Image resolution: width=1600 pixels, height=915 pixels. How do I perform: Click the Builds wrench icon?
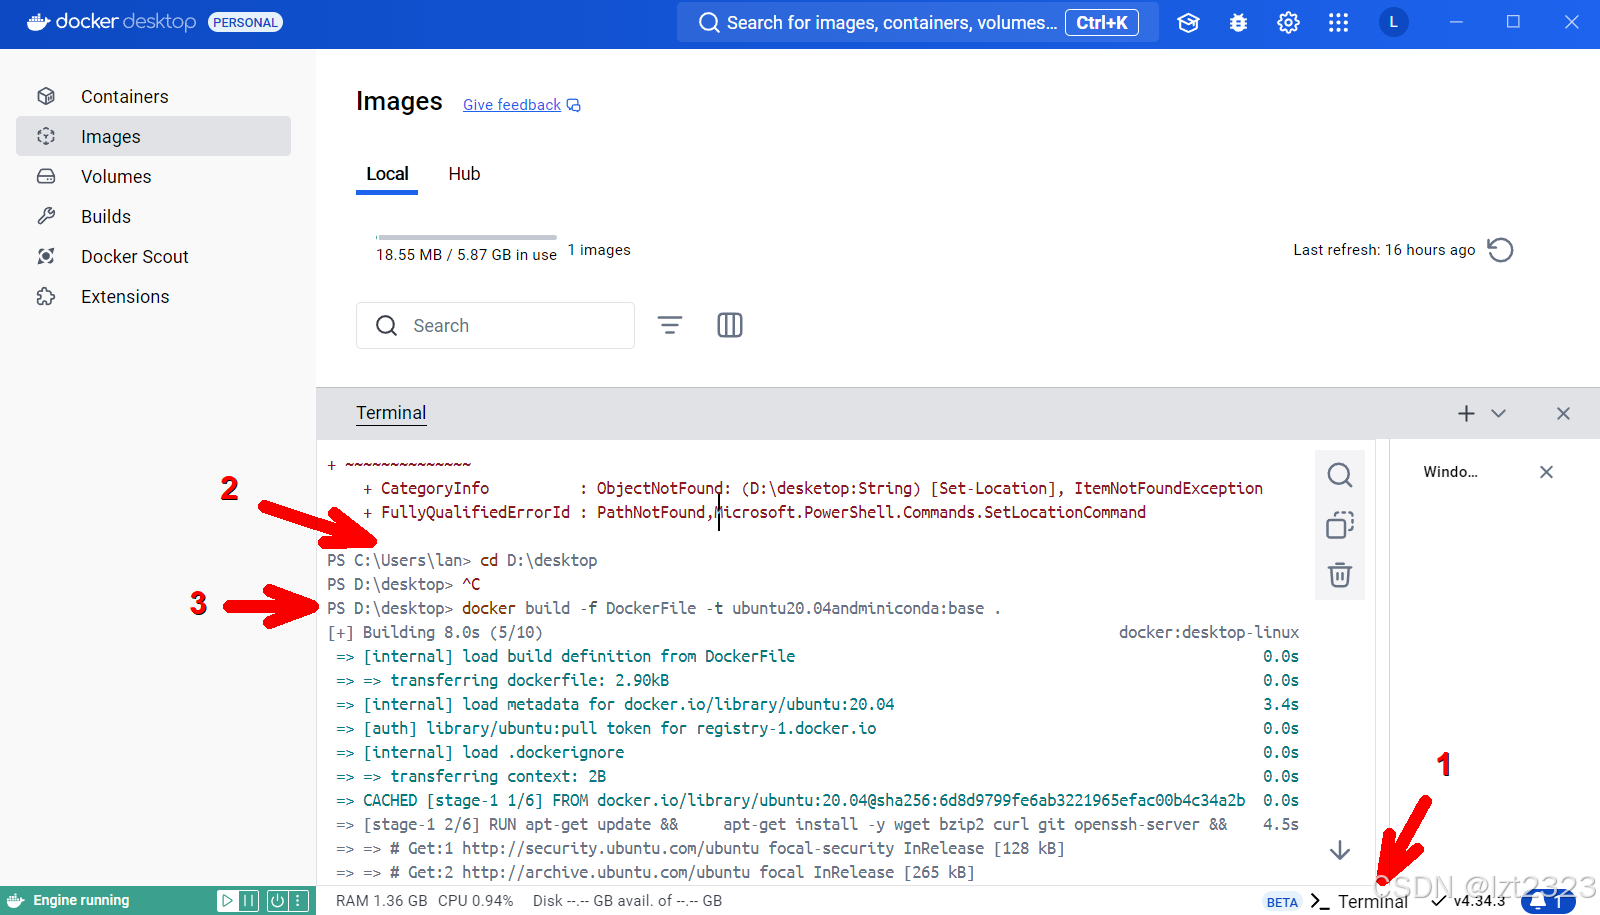46,216
